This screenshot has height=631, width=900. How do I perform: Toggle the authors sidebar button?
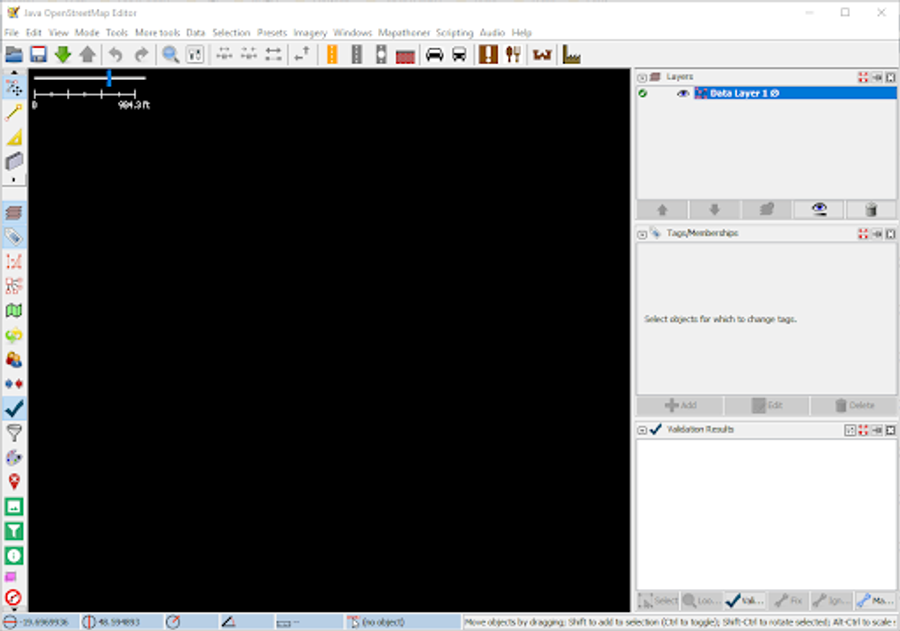point(14,359)
